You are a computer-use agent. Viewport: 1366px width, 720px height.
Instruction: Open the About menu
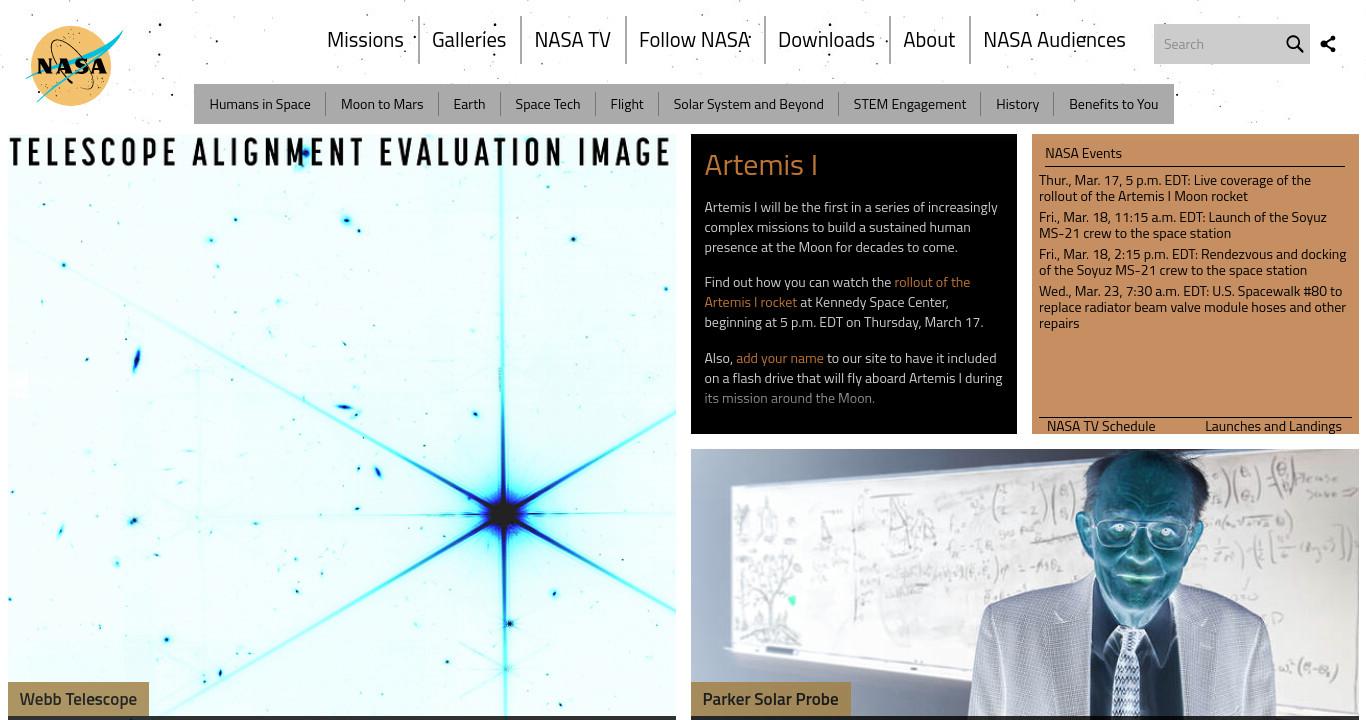point(929,40)
